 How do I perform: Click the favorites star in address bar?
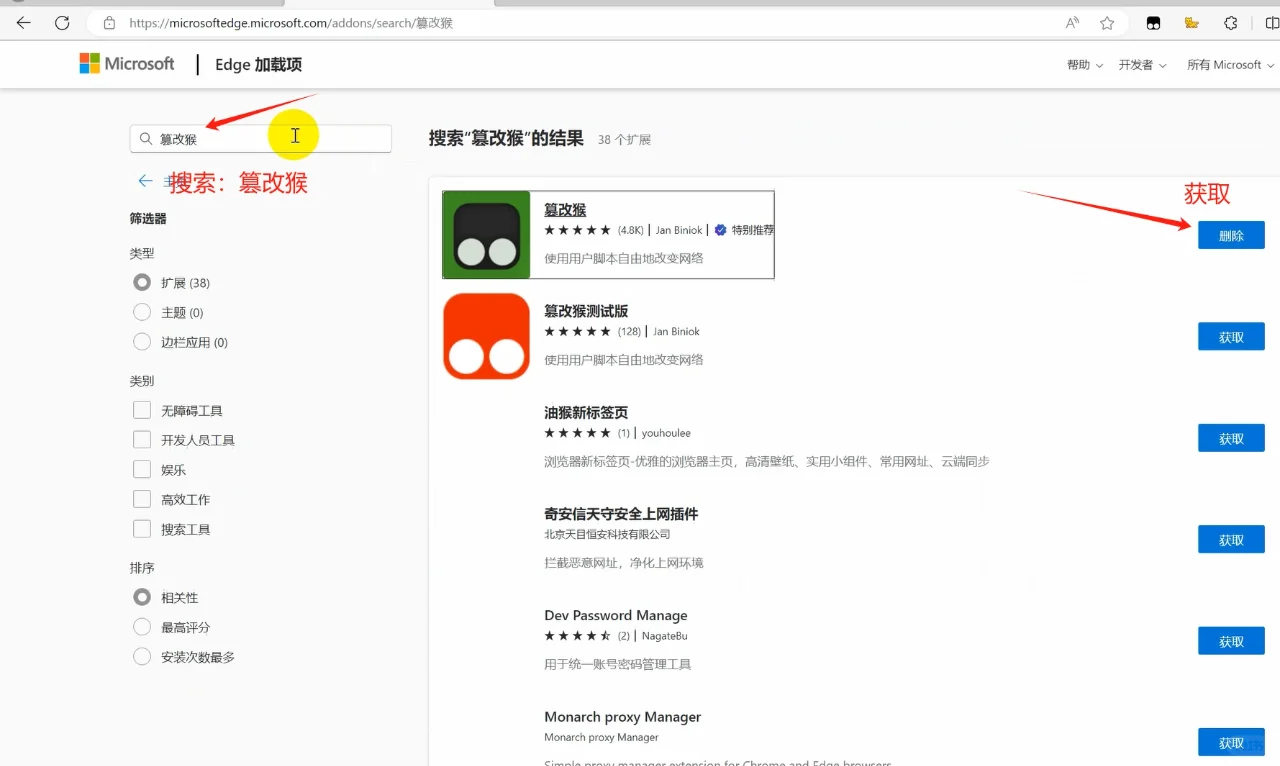[1107, 22]
